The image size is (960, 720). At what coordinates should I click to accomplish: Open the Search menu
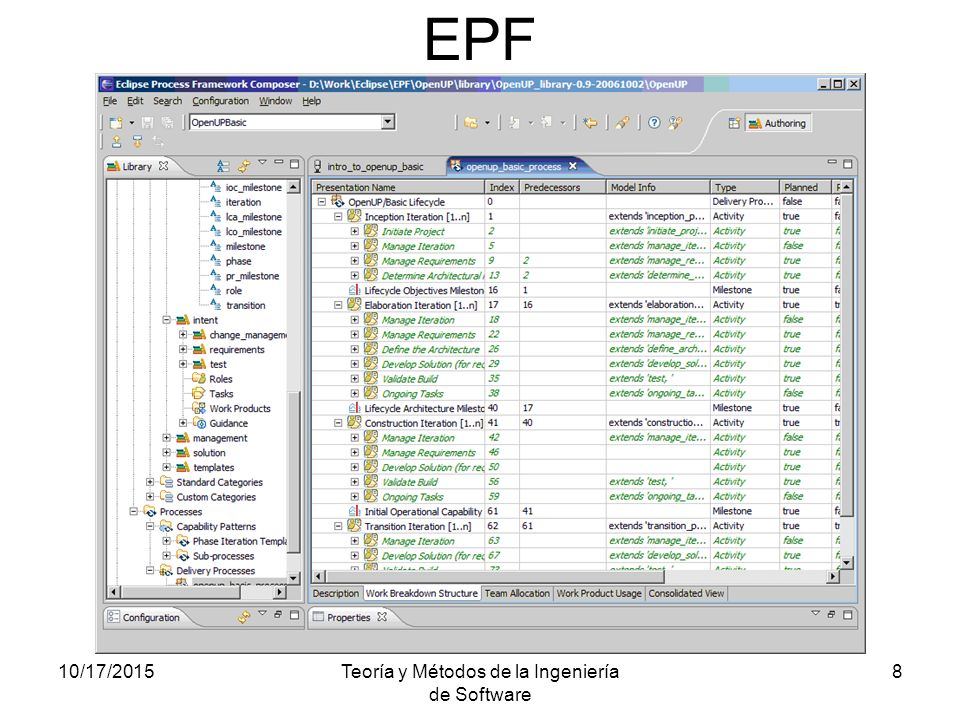pos(167,101)
